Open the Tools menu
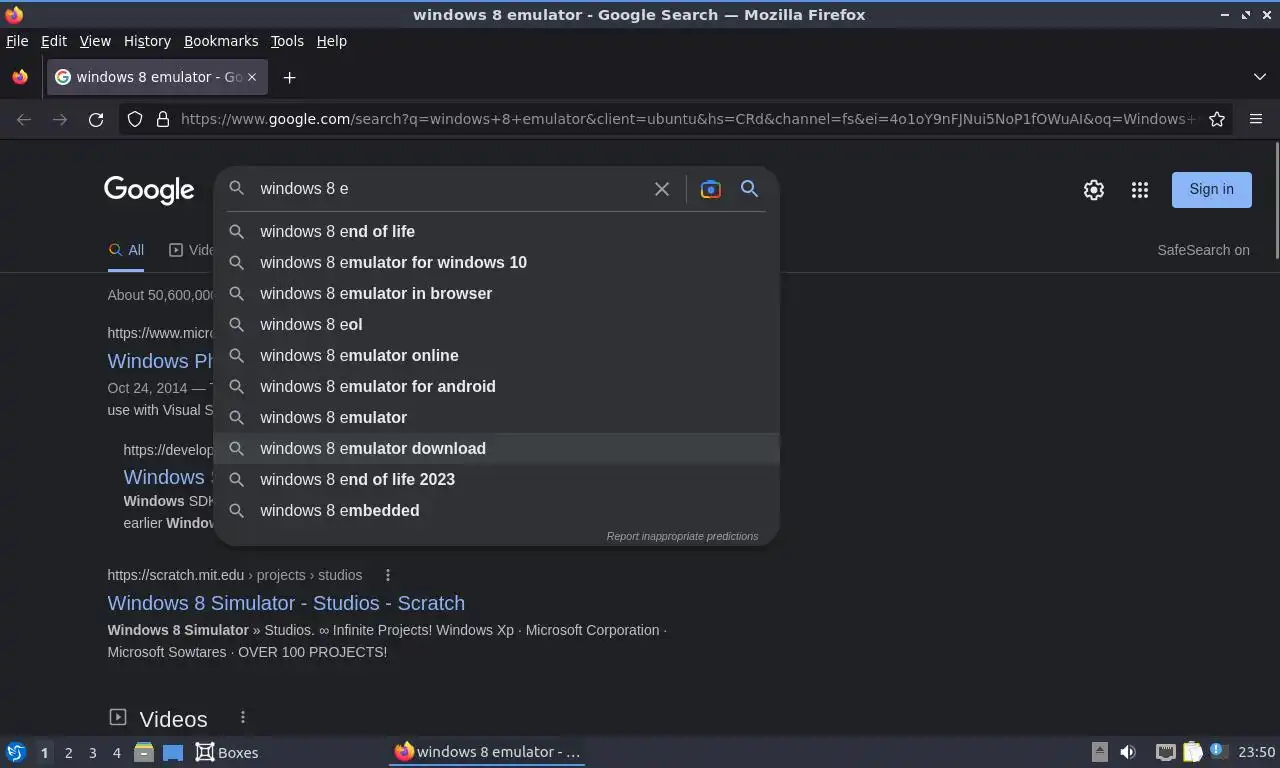Viewport: 1280px width, 768px height. [287, 41]
